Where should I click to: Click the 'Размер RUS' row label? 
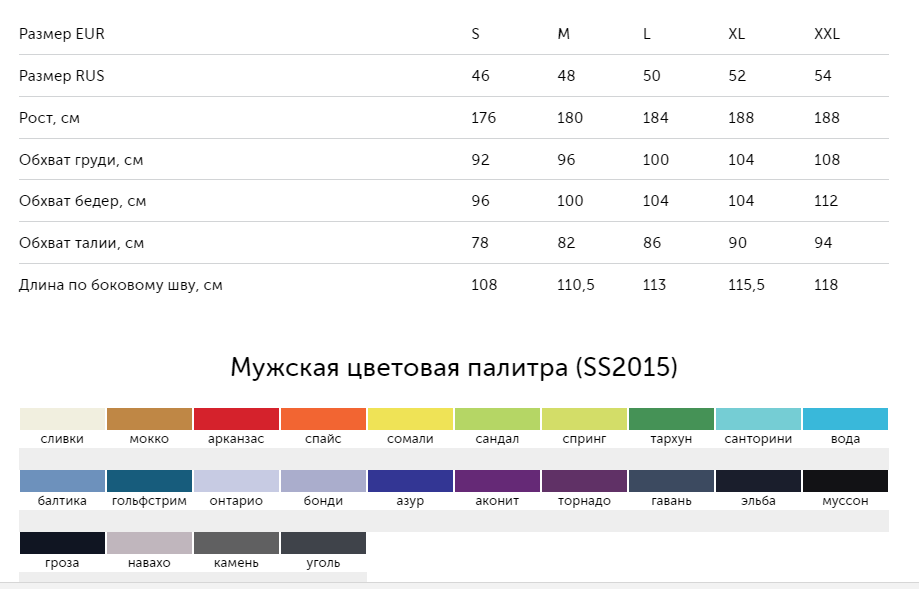[x=62, y=76]
